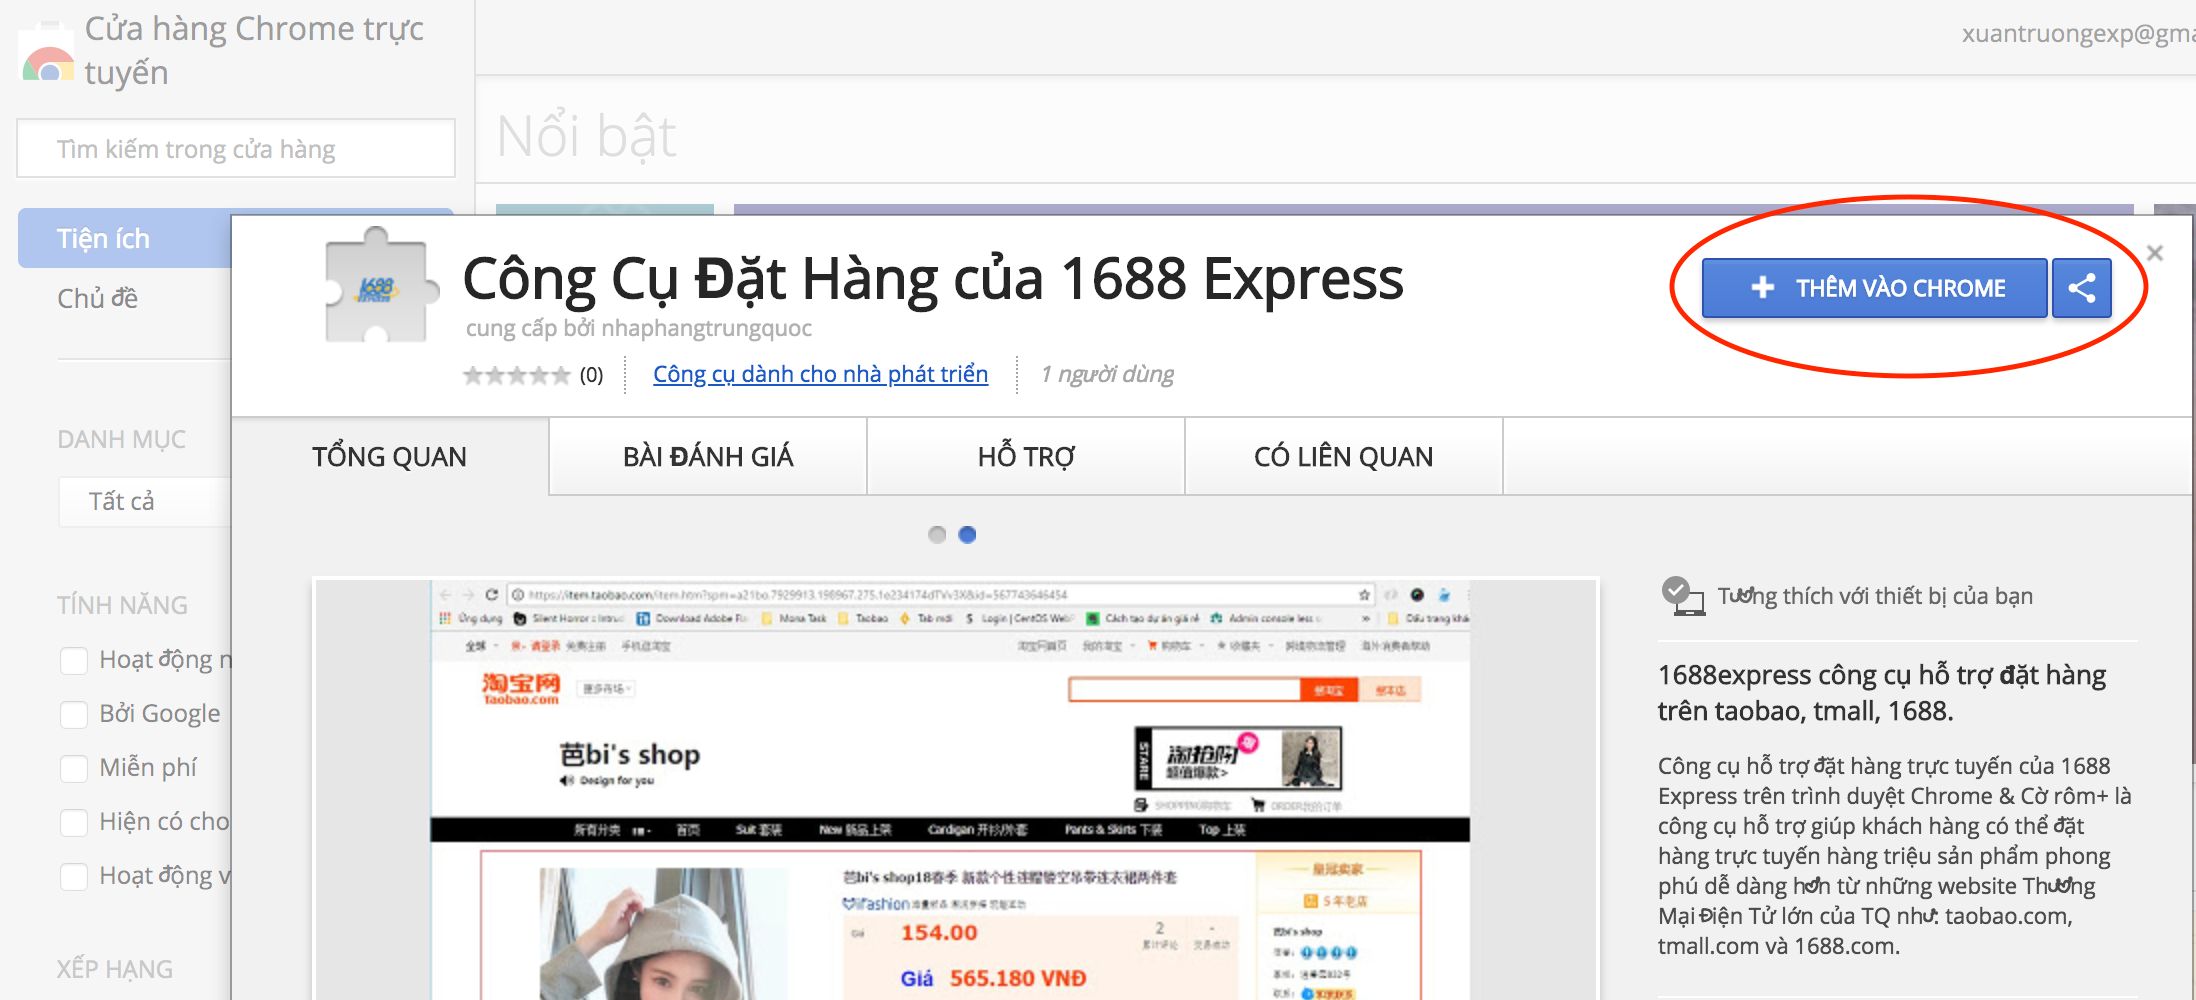Select the CÓ LIÊN QUAN tab
Image resolution: width=2196 pixels, height=1000 pixels.
pyautogui.click(x=1344, y=456)
